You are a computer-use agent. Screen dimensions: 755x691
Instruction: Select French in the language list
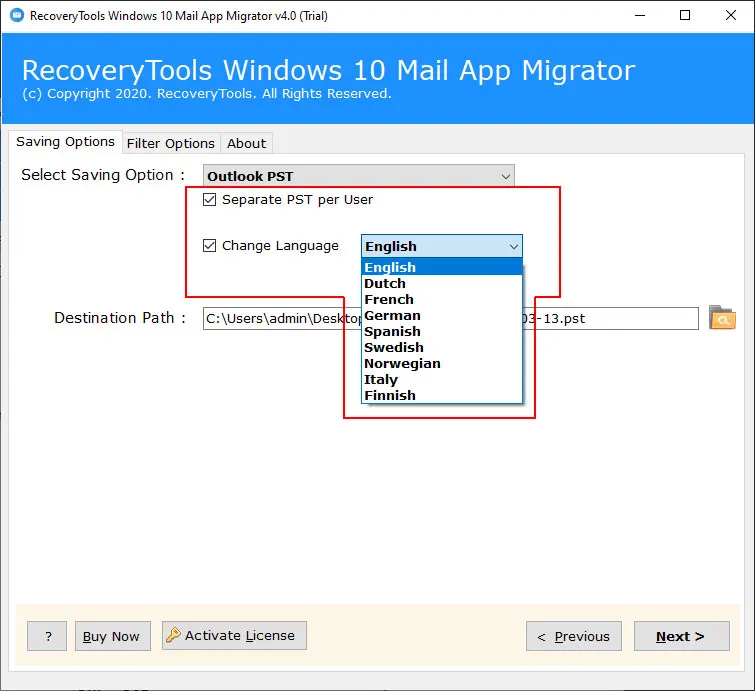pyautogui.click(x=389, y=300)
